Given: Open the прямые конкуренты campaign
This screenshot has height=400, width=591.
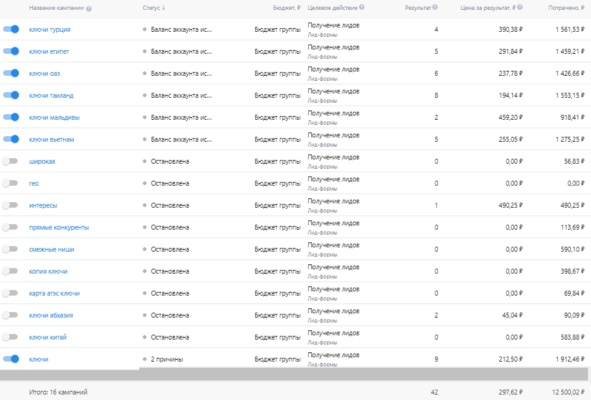Looking at the screenshot, I should tap(59, 227).
